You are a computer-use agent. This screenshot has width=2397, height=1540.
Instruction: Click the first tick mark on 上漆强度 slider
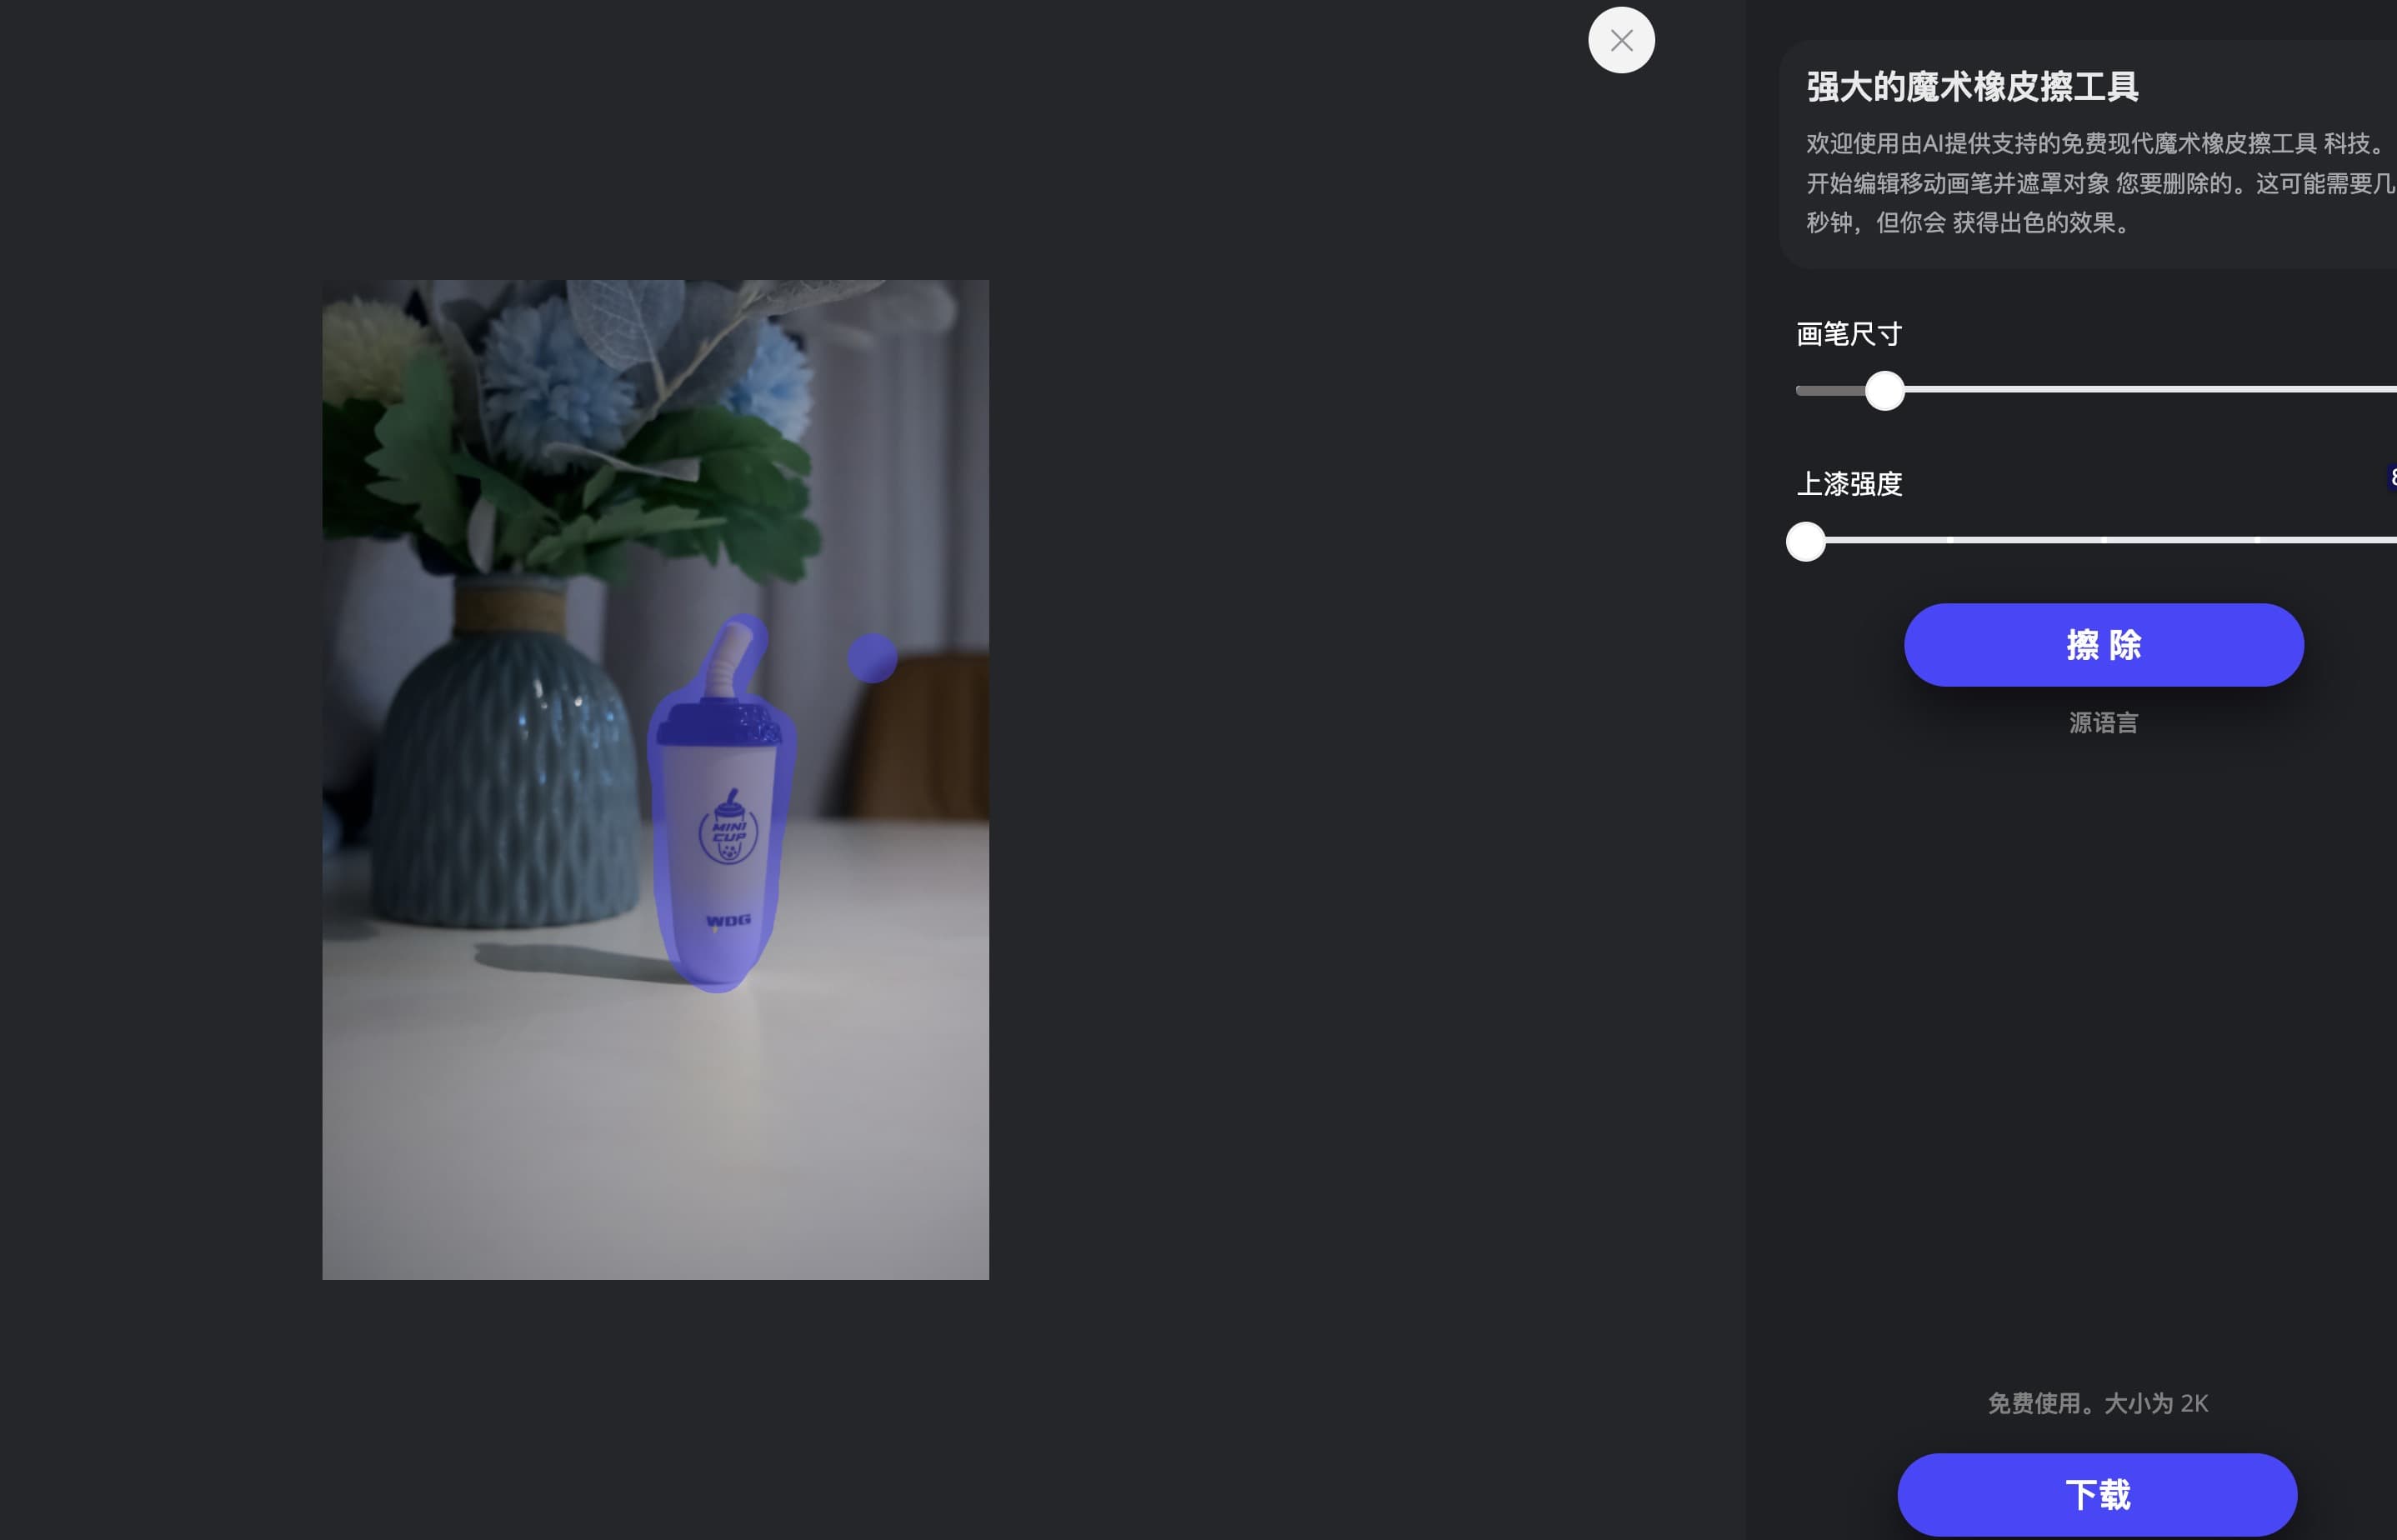(x=1950, y=540)
